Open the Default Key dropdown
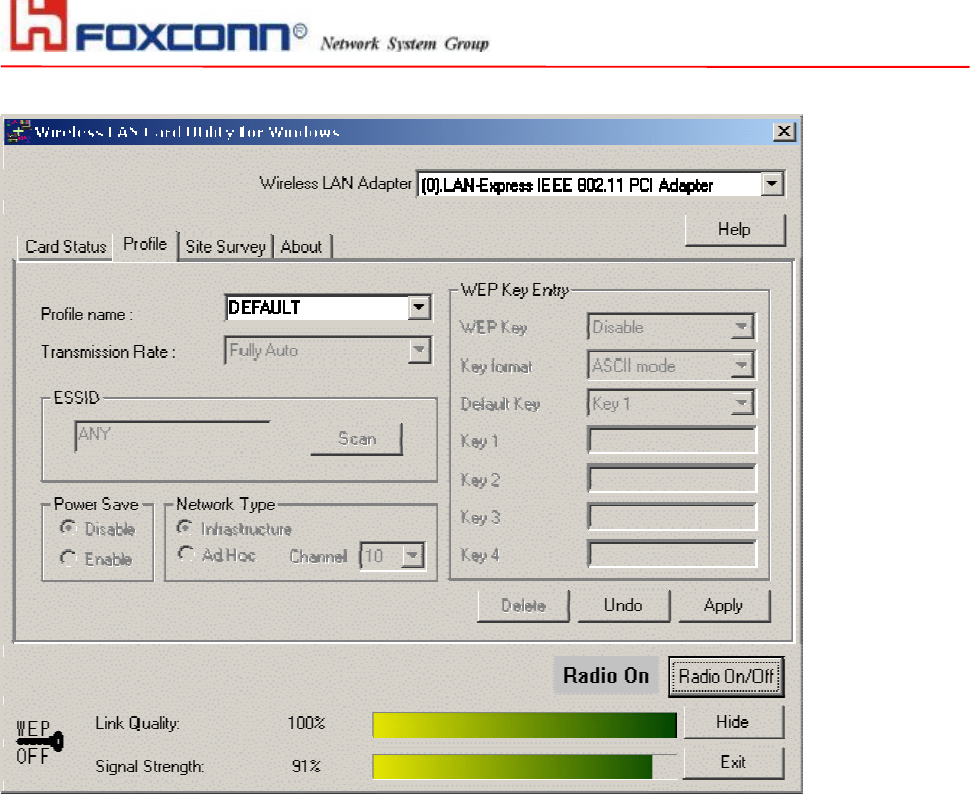Screen dimensions: 970x794 [741, 403]
